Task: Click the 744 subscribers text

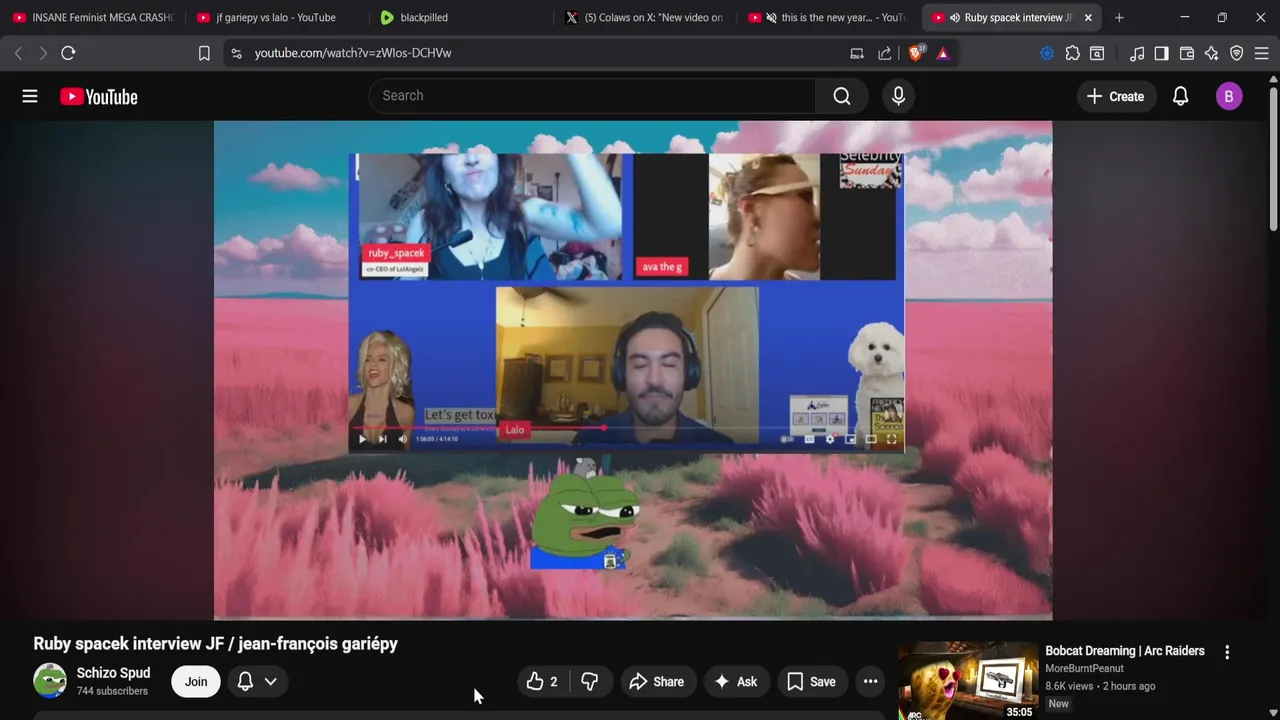Action: tap(112, 692)
